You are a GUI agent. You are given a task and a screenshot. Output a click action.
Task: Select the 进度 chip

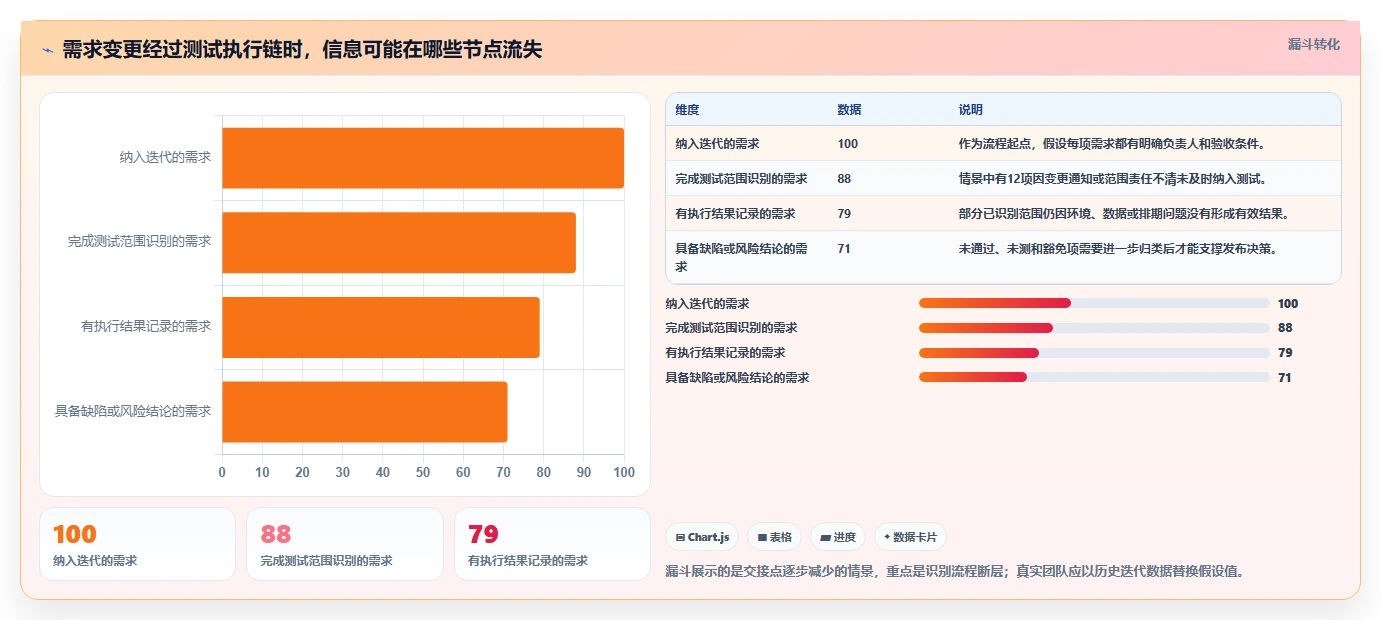pos(838,537)
